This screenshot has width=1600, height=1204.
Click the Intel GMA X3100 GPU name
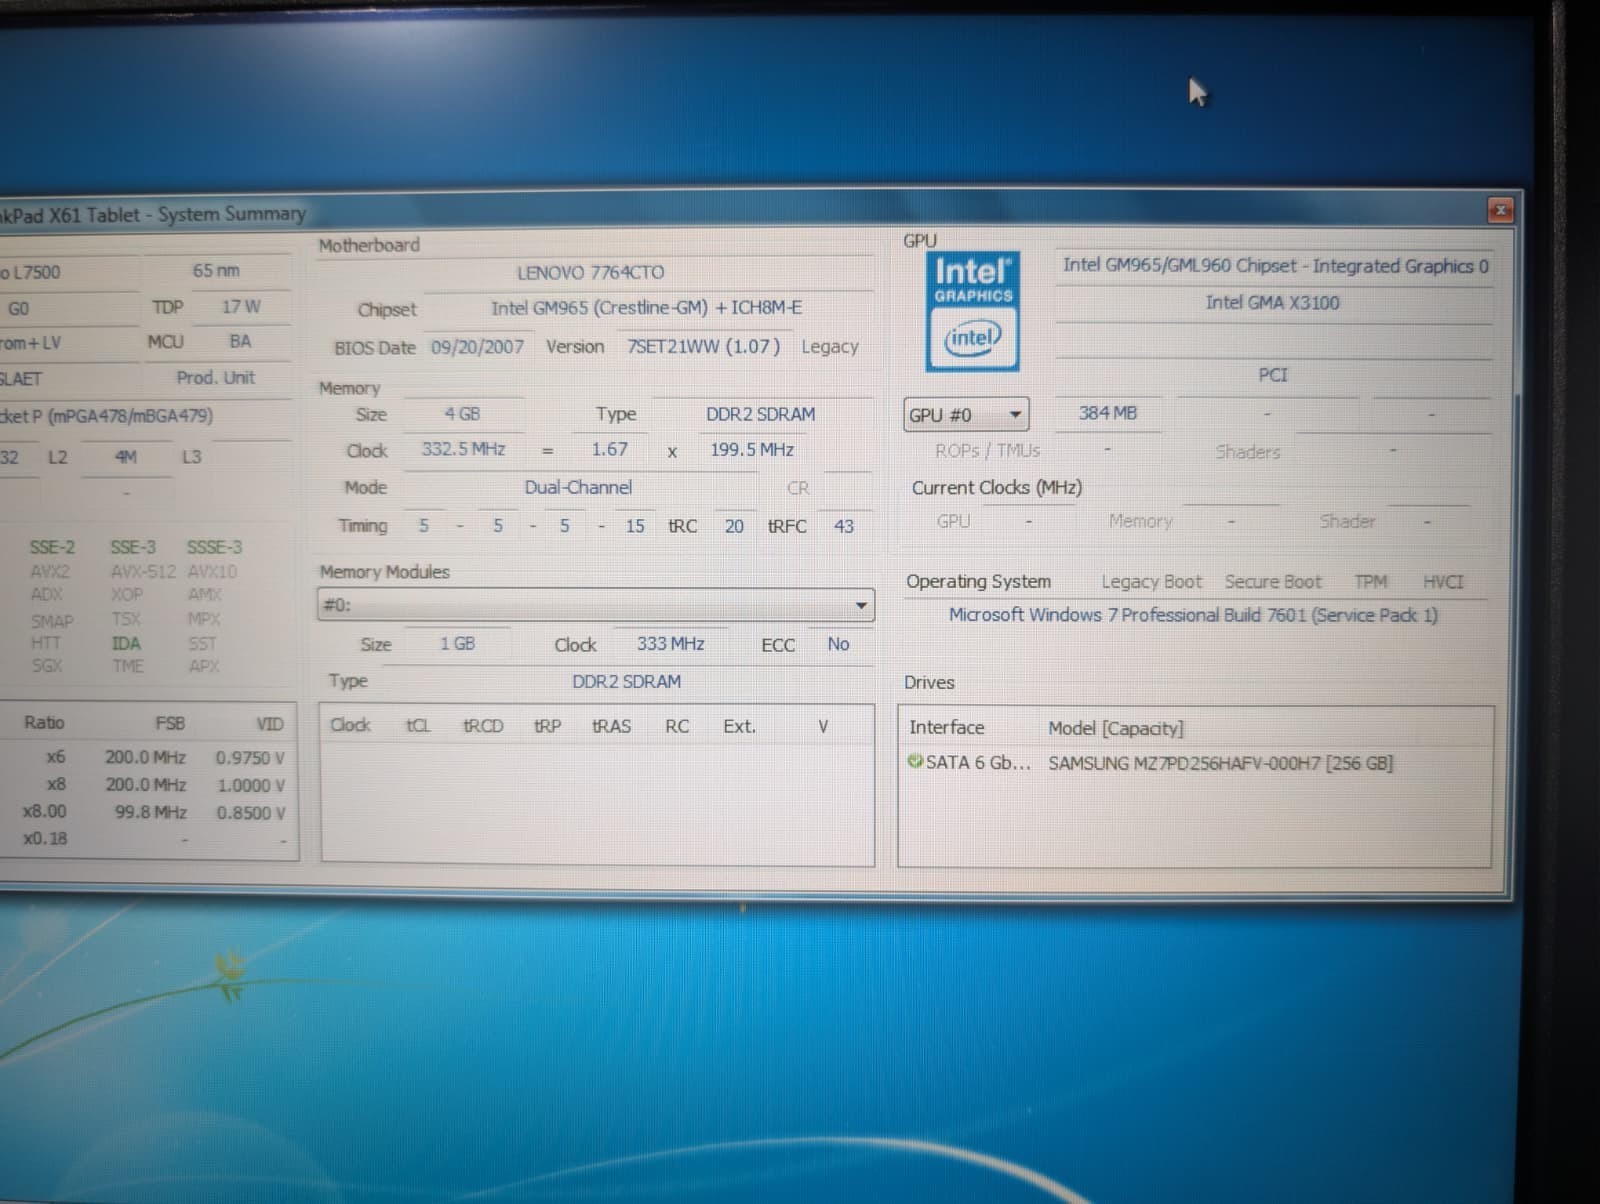tap(1272, 302)
